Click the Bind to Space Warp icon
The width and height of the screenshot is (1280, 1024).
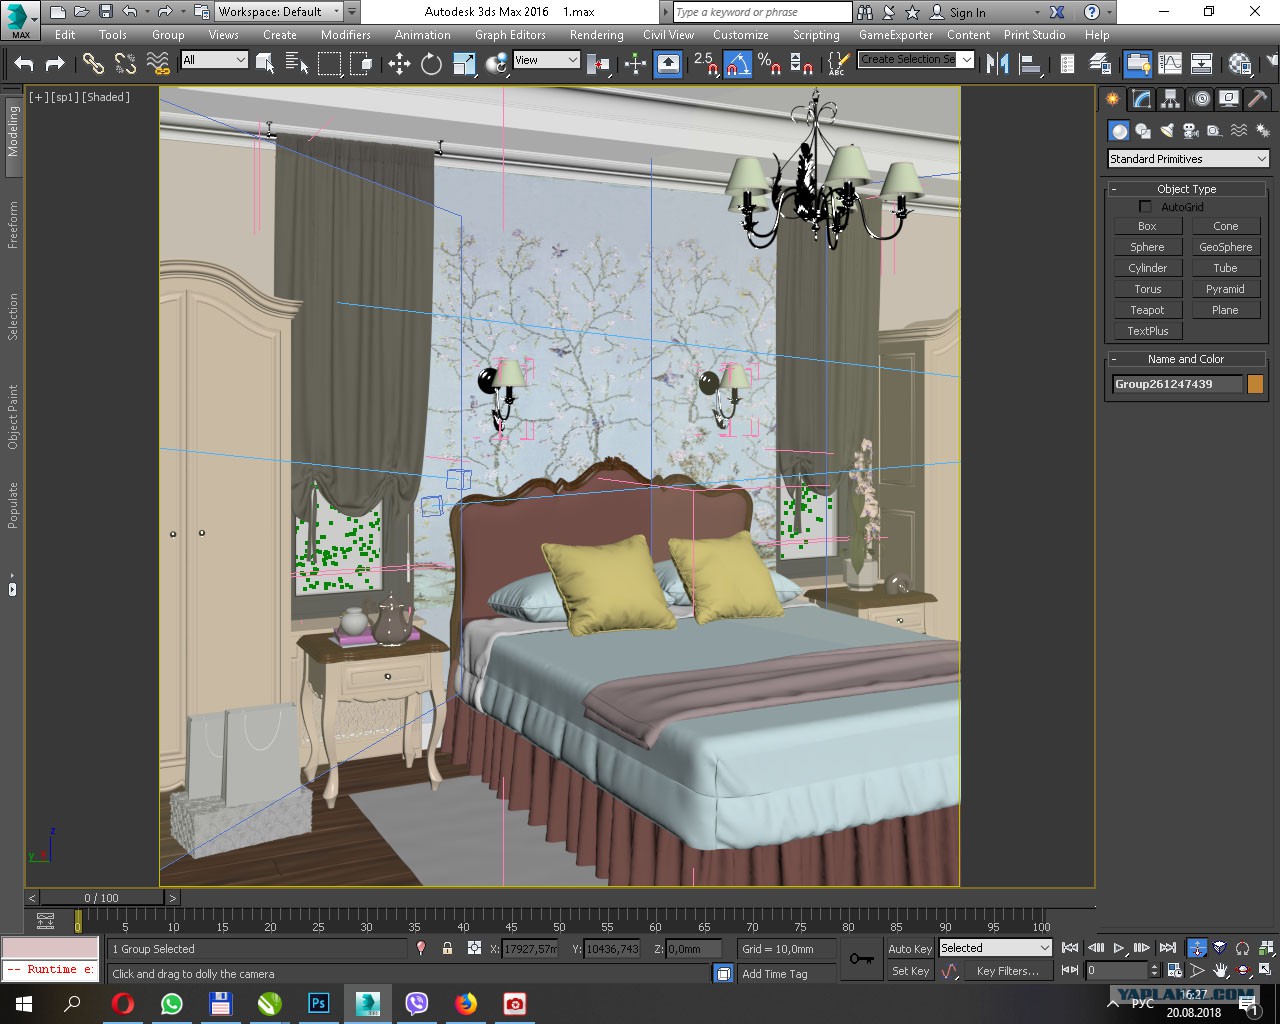coord(158,63)
